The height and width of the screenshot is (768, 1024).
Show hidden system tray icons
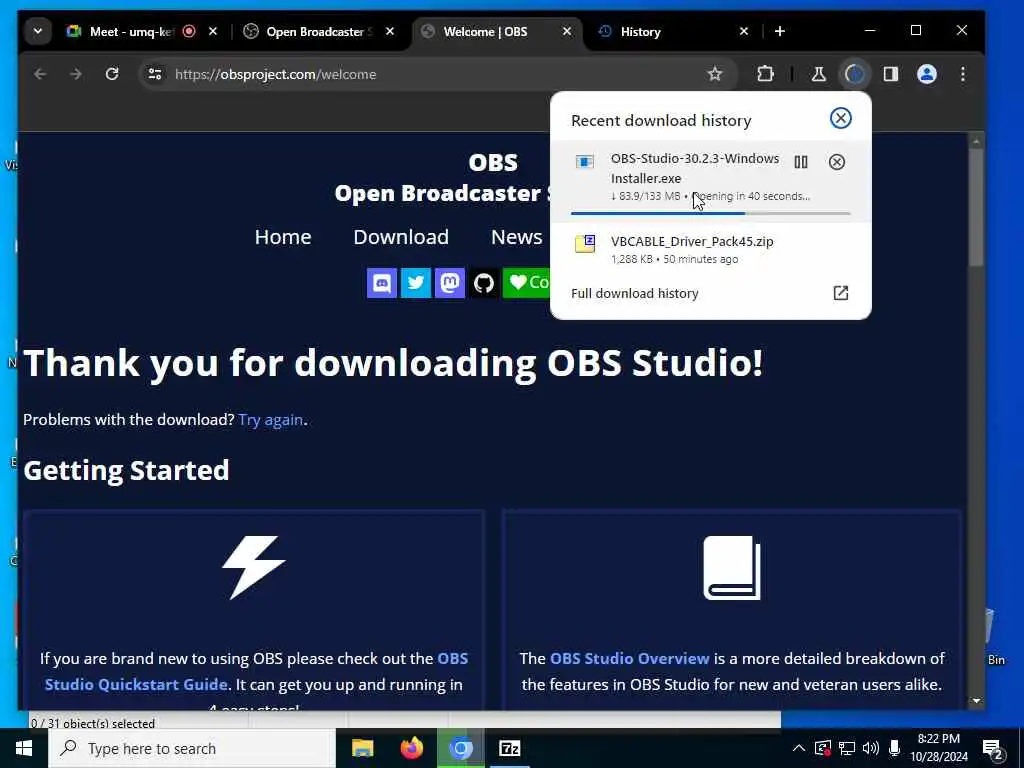(x=799, y=748)
